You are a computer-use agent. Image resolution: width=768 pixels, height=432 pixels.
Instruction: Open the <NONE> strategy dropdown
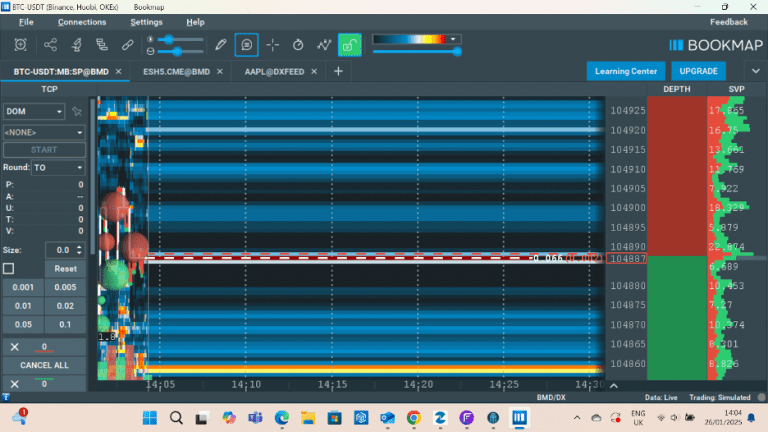44,132
